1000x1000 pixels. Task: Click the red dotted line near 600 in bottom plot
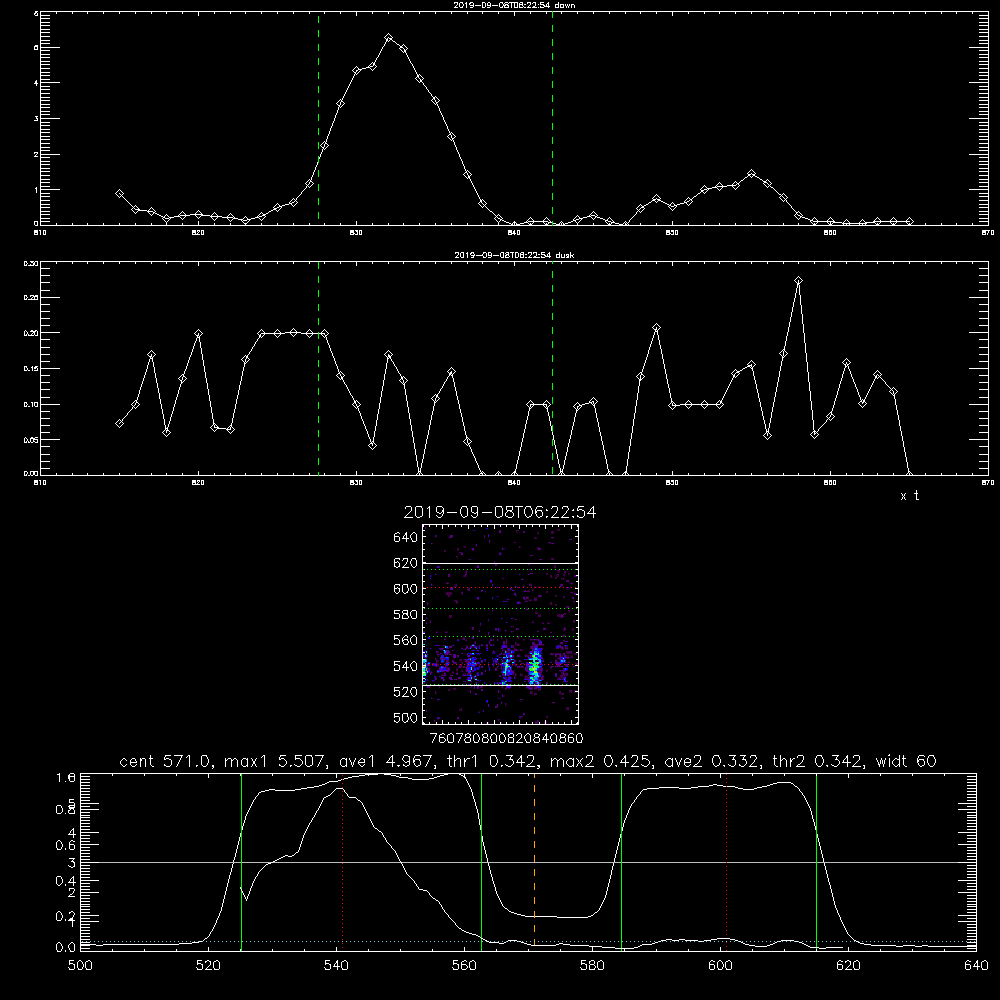pos(726,863)
